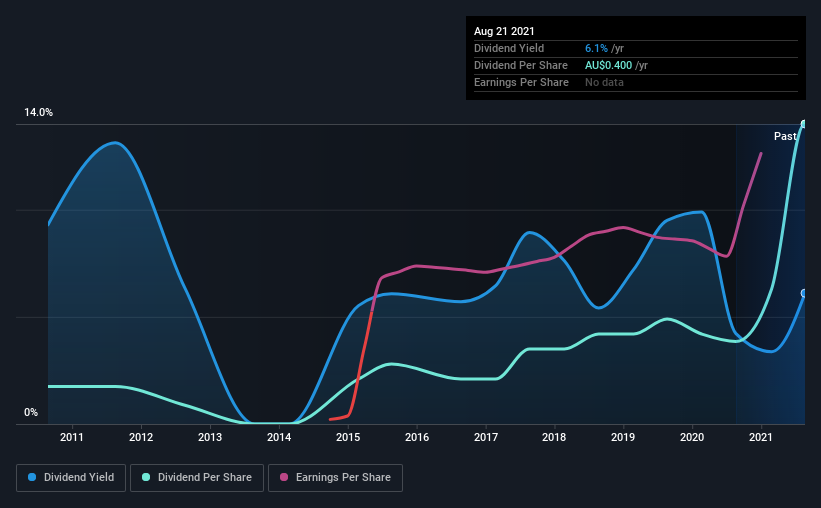Click the Earnings Per Share label in tooltip
The image size is (821, 508).
(x=522, y=82)
